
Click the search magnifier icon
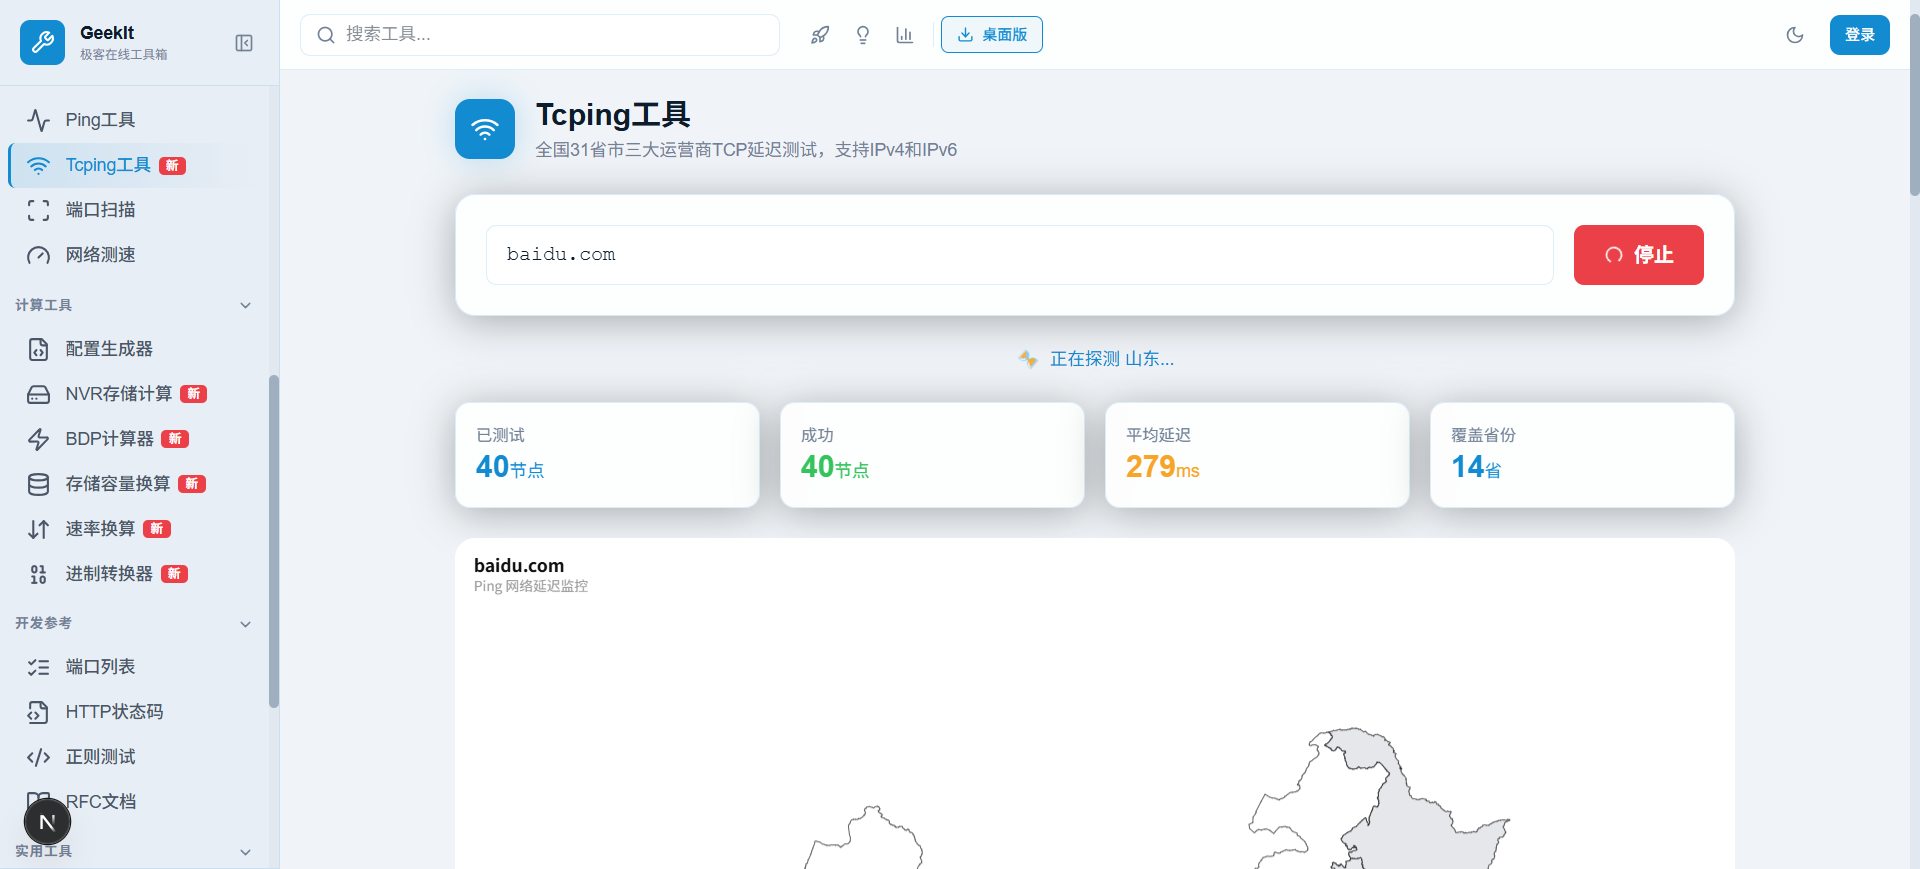[x=326, y=35]
